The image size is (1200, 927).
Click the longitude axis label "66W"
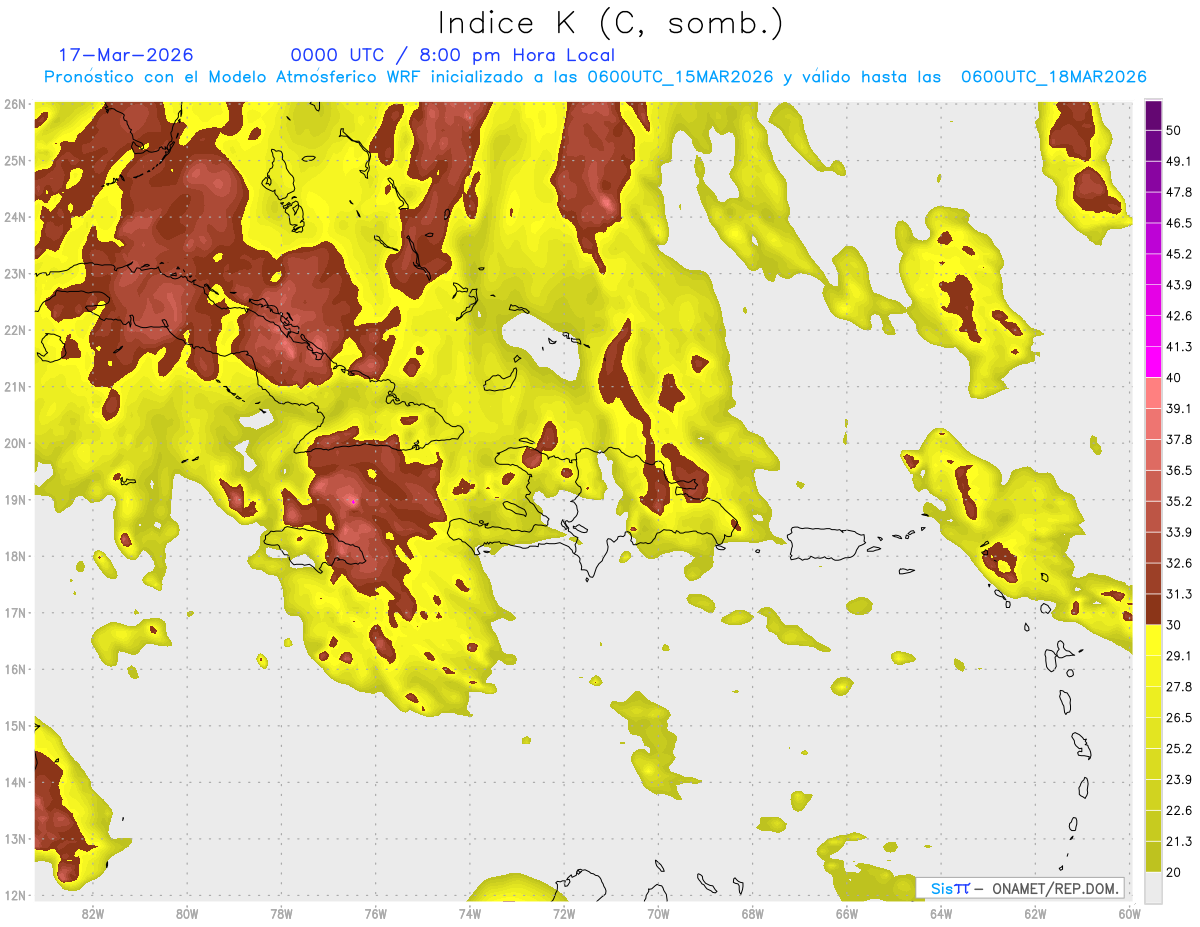(x=847, y=913)
